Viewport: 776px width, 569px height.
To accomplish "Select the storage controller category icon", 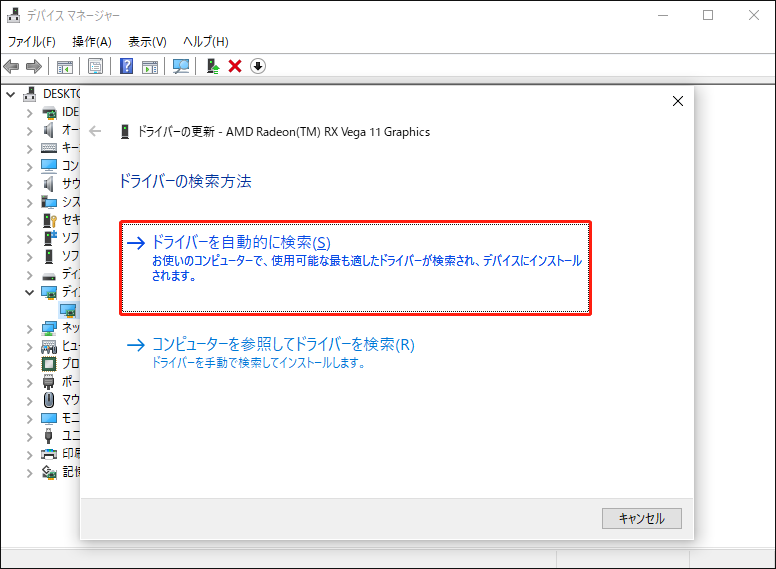I will pos(49,473).
